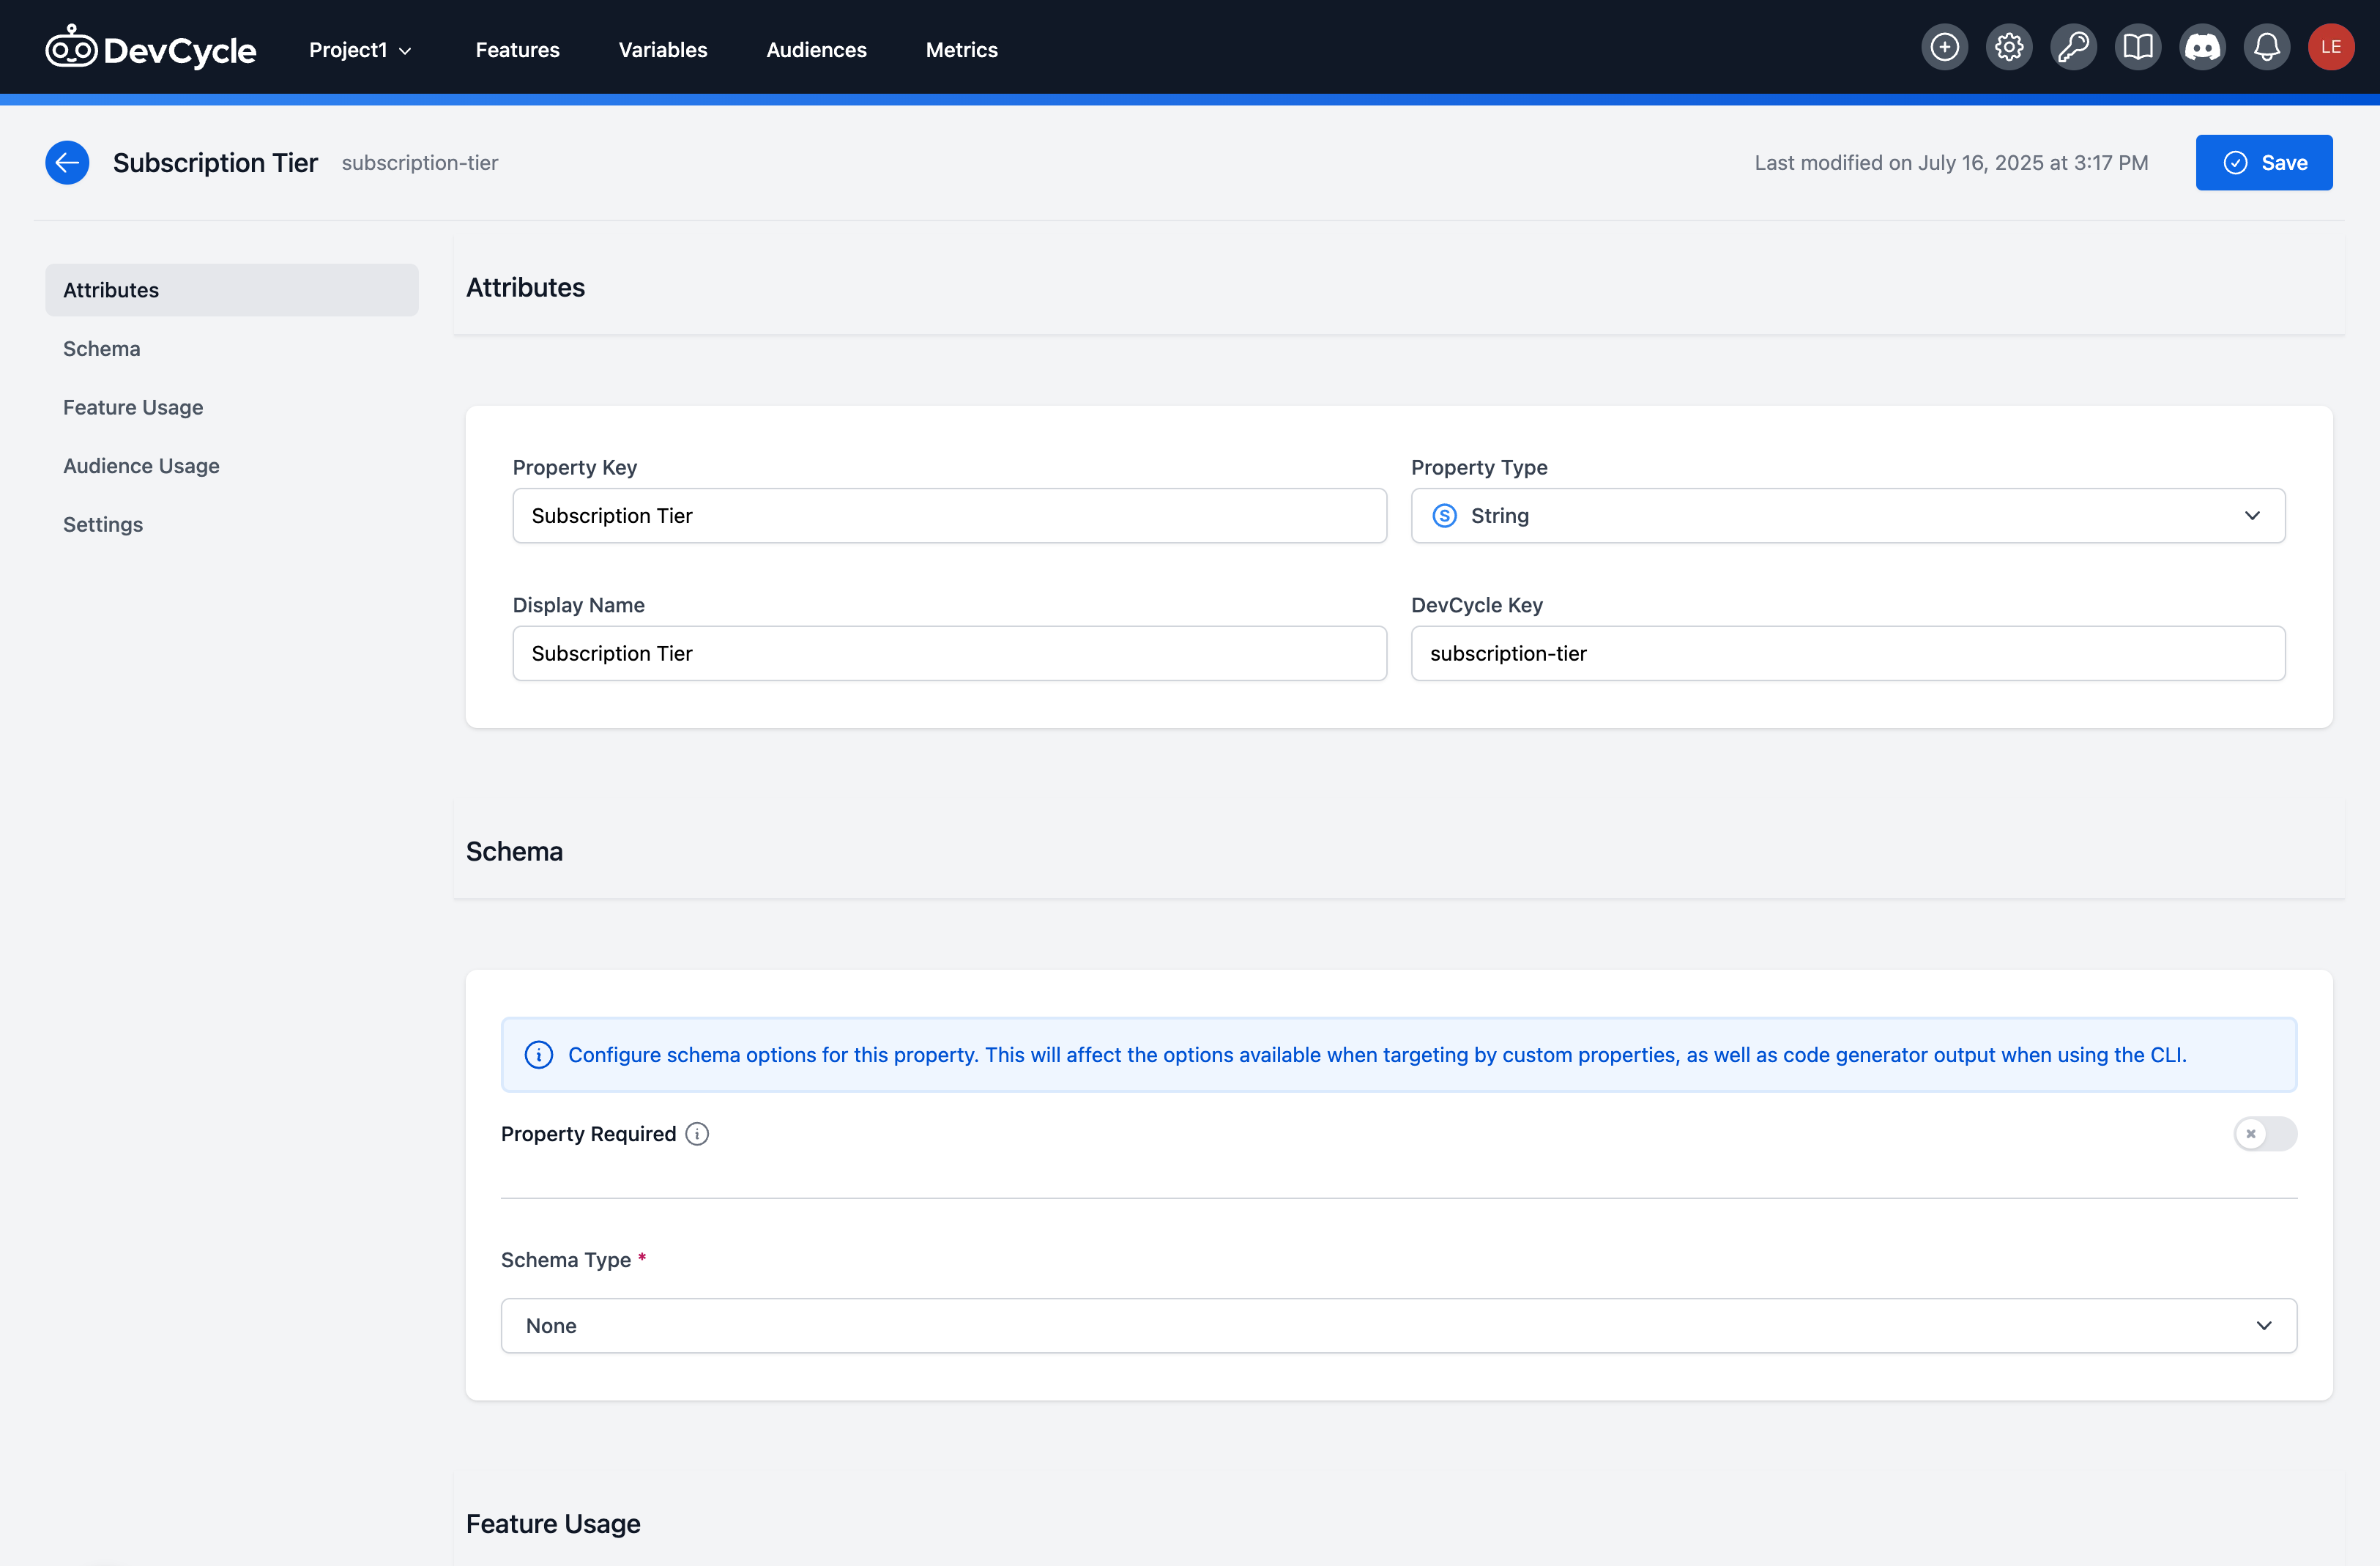Click the Discord icon
This screenshot has width=2380, height=1566.
pos(2202,46)
